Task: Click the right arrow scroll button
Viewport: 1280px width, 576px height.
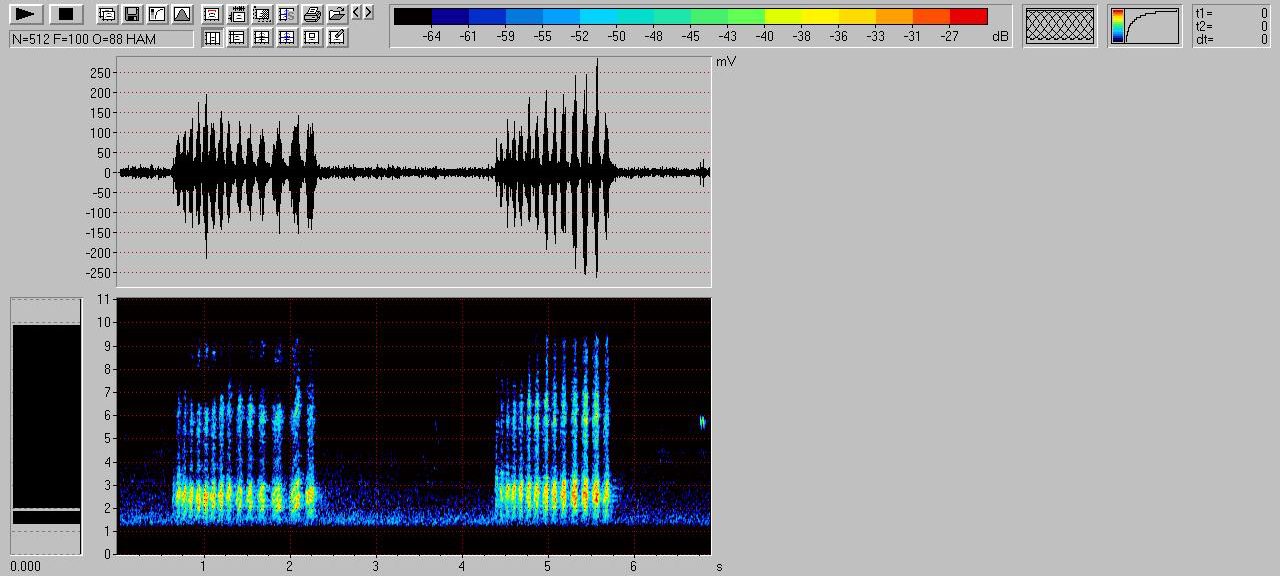Action: coord(369,13)
